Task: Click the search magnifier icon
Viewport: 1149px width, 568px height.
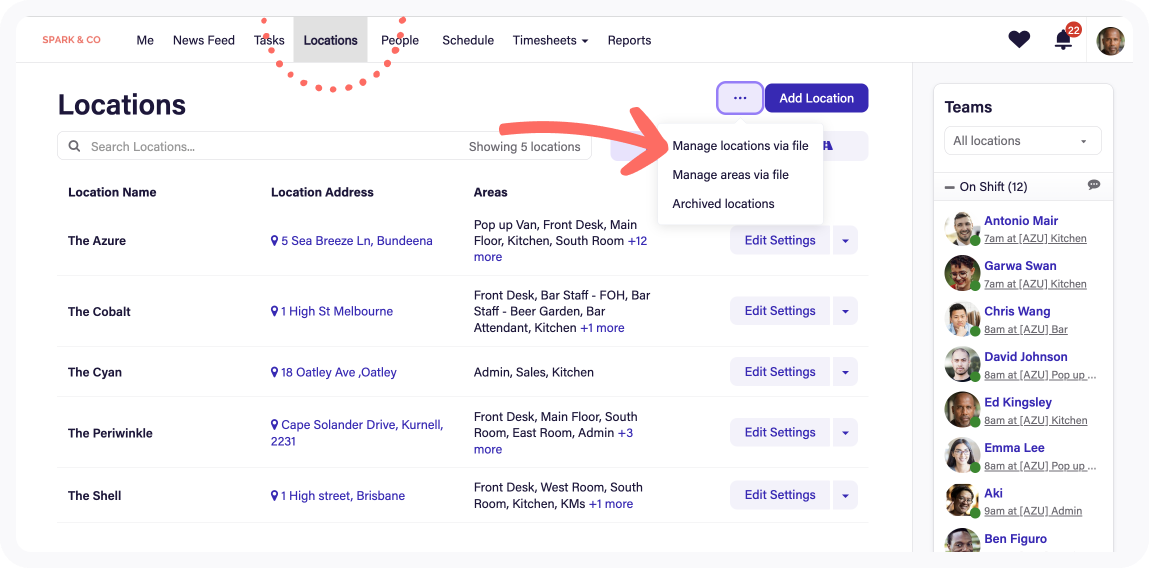Action: tap(74, 147)
